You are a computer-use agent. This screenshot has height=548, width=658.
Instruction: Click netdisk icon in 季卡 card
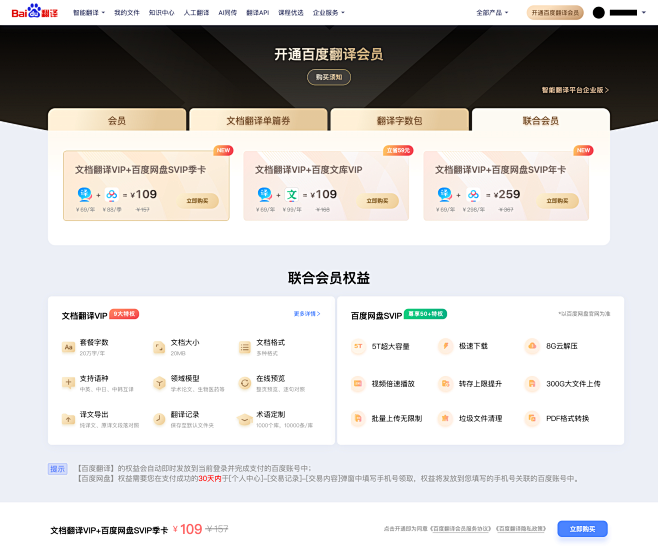[112, 195]
